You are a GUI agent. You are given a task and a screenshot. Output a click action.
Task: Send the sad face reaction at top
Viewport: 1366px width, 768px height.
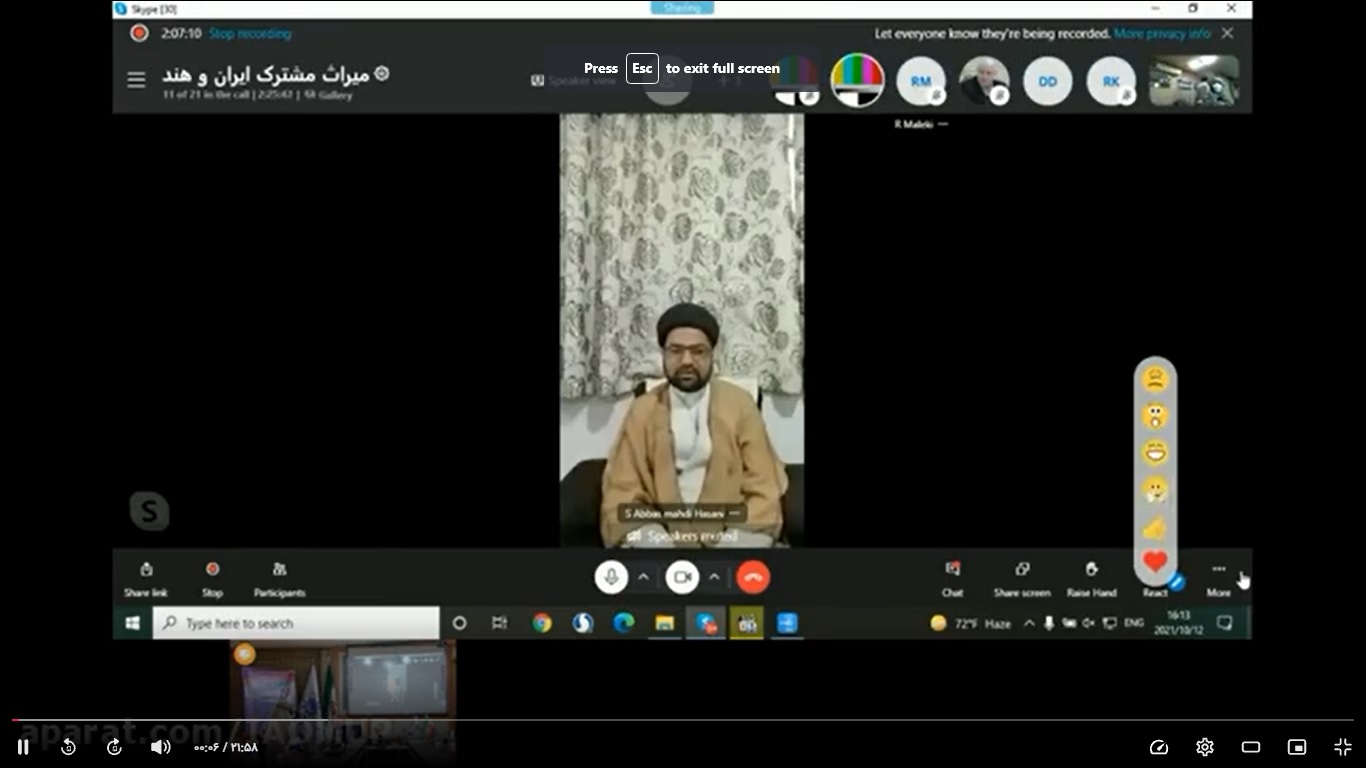click(x=1155, y=379)
